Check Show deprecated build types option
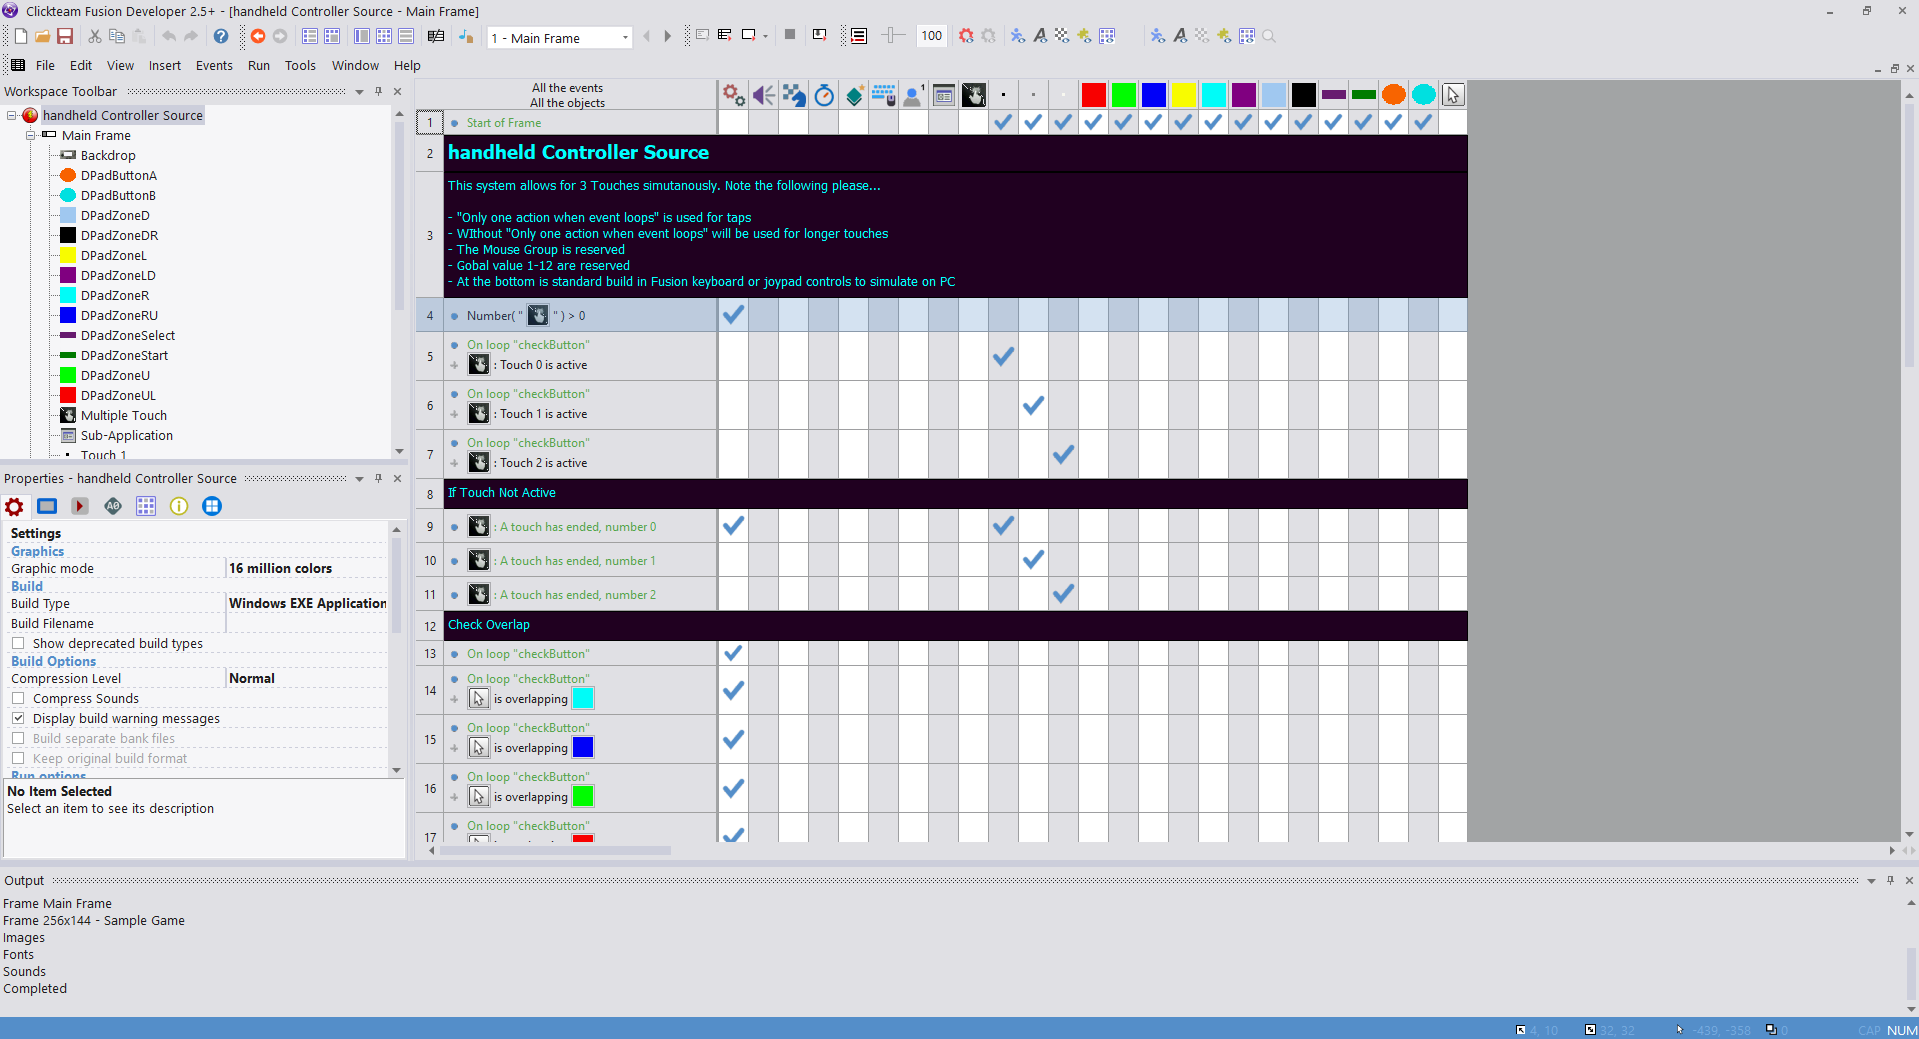1919x1039 pixels. click(18, 643)
